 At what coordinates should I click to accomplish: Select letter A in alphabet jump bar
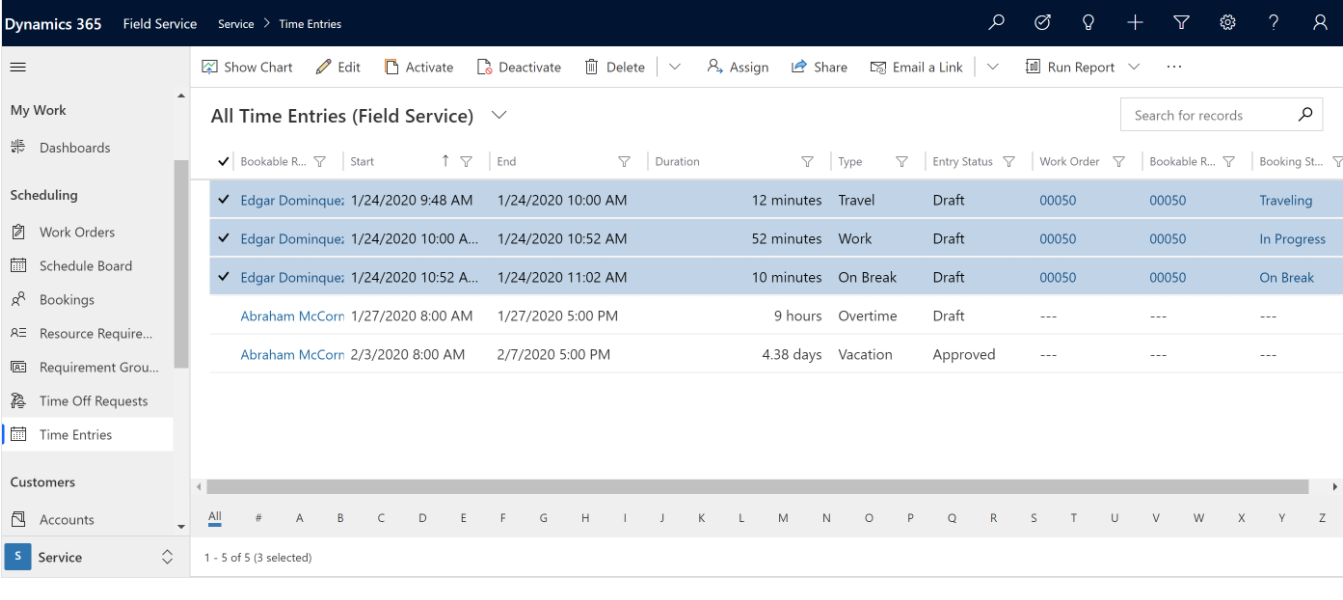pos(299,518)
